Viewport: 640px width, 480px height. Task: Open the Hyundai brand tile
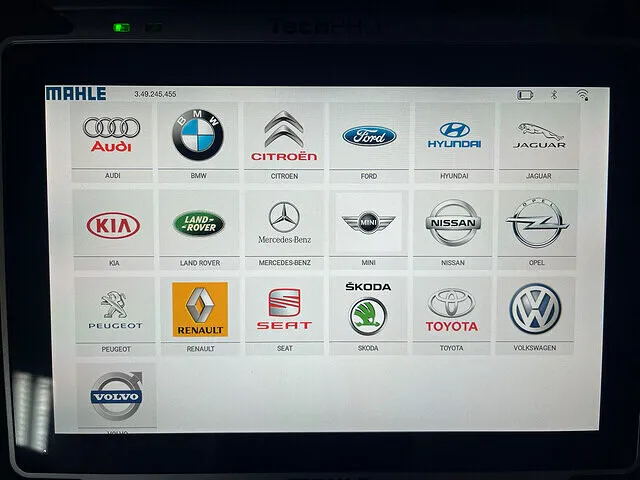pos(454,138)
